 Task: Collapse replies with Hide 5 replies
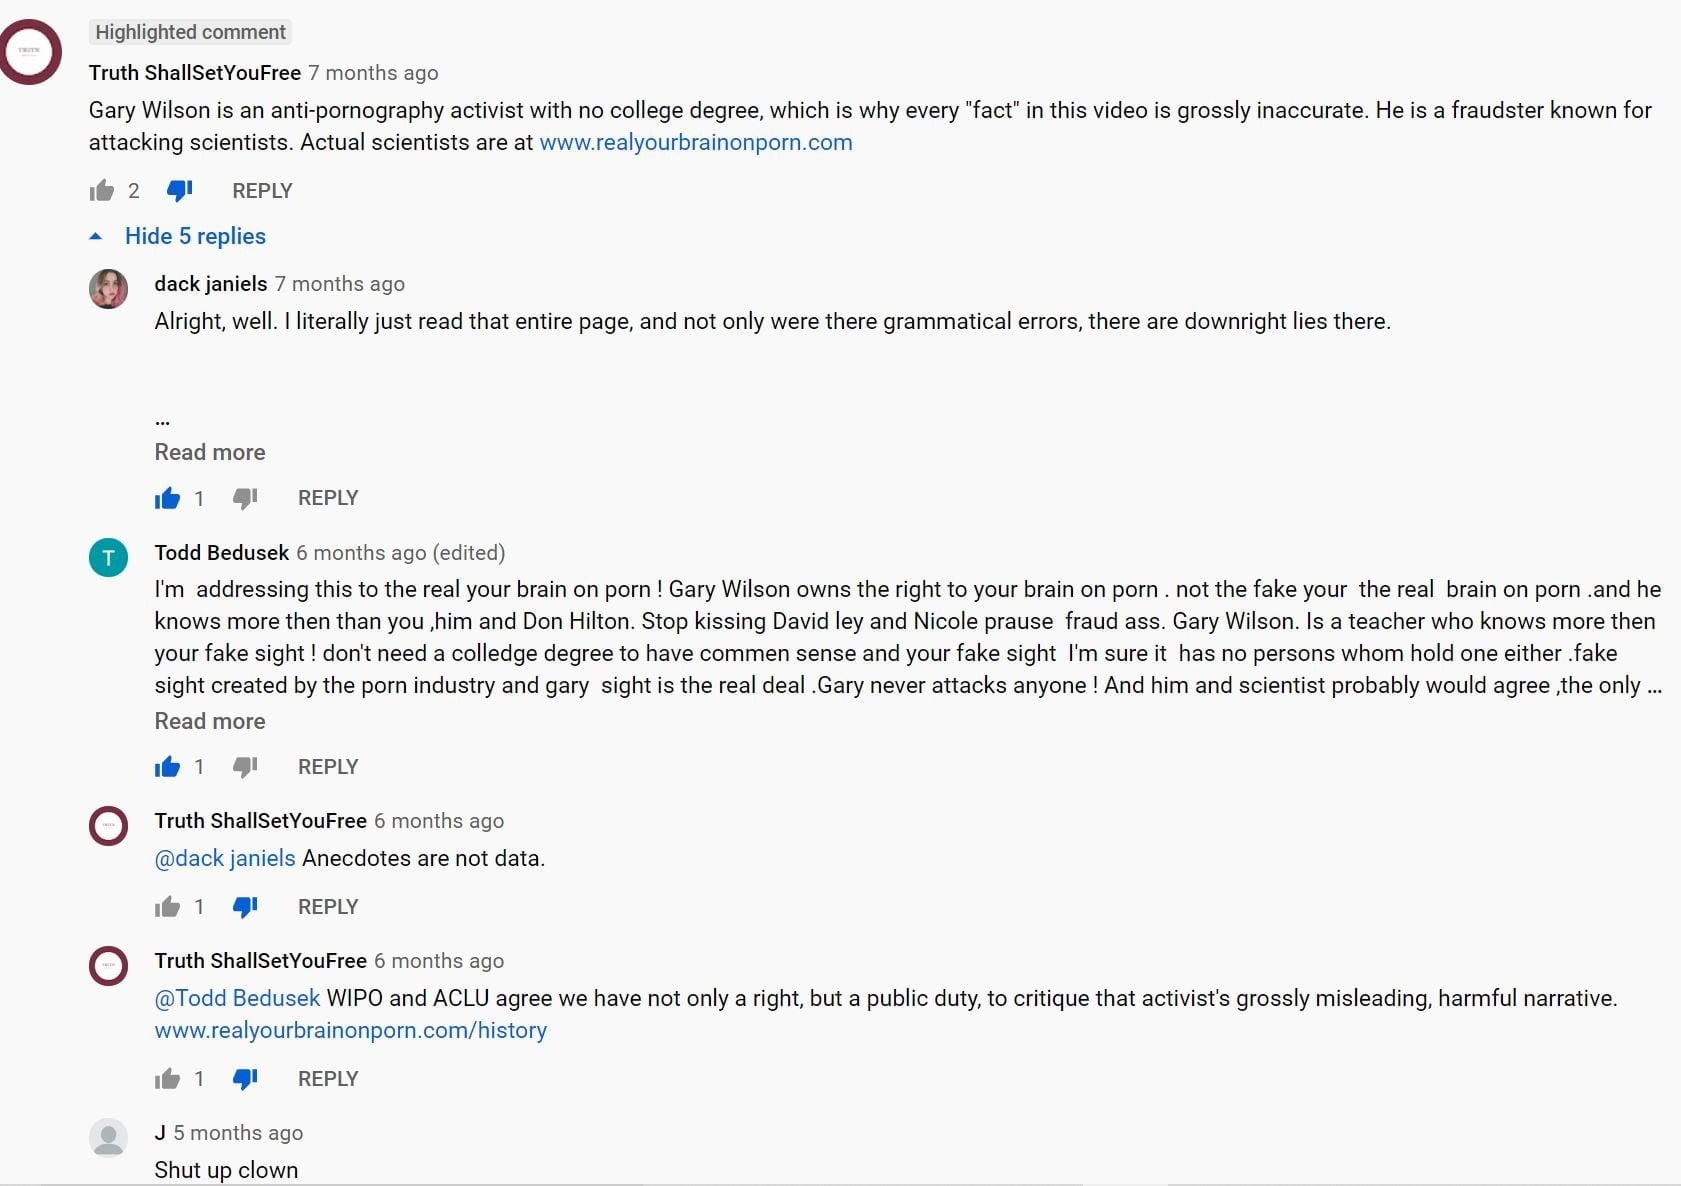pos(194,236)
